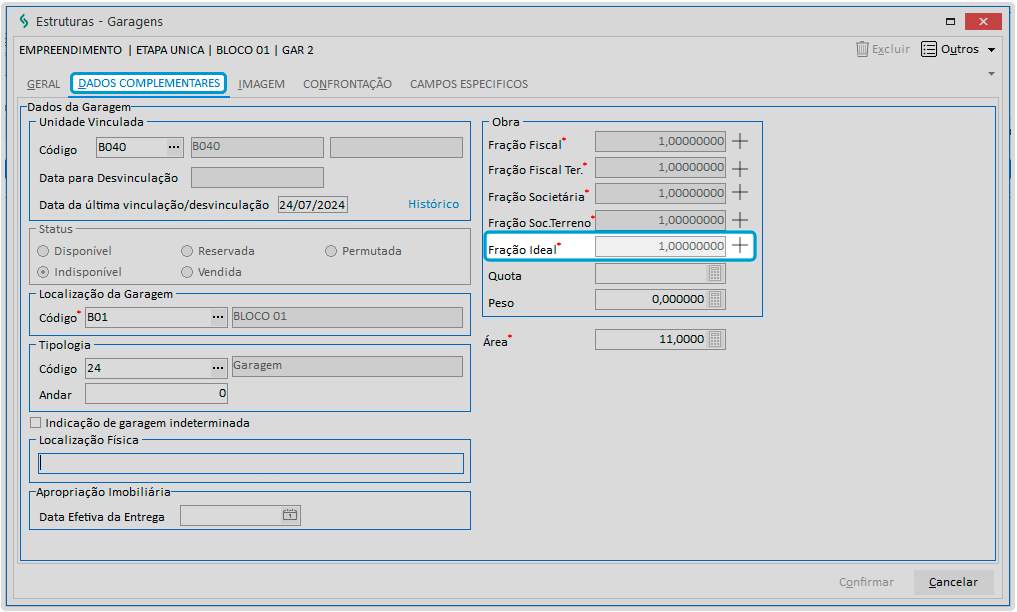Click the Fração Fiscal value field

click(x=660, y=141)
